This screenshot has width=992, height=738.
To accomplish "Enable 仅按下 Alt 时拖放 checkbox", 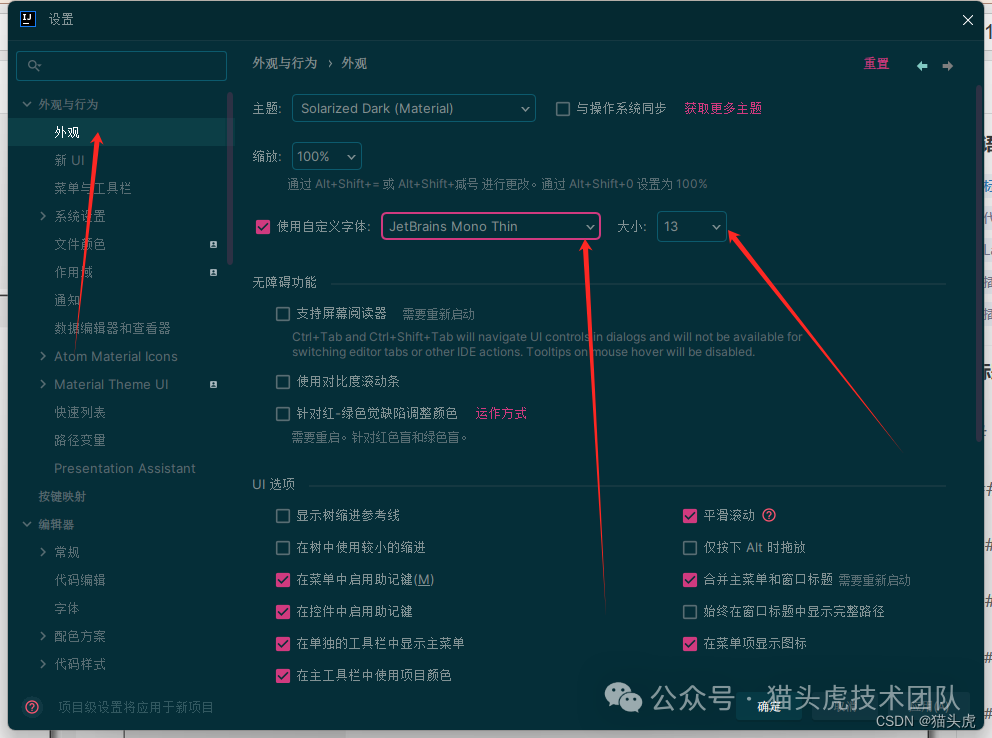I will click(690, 548).
